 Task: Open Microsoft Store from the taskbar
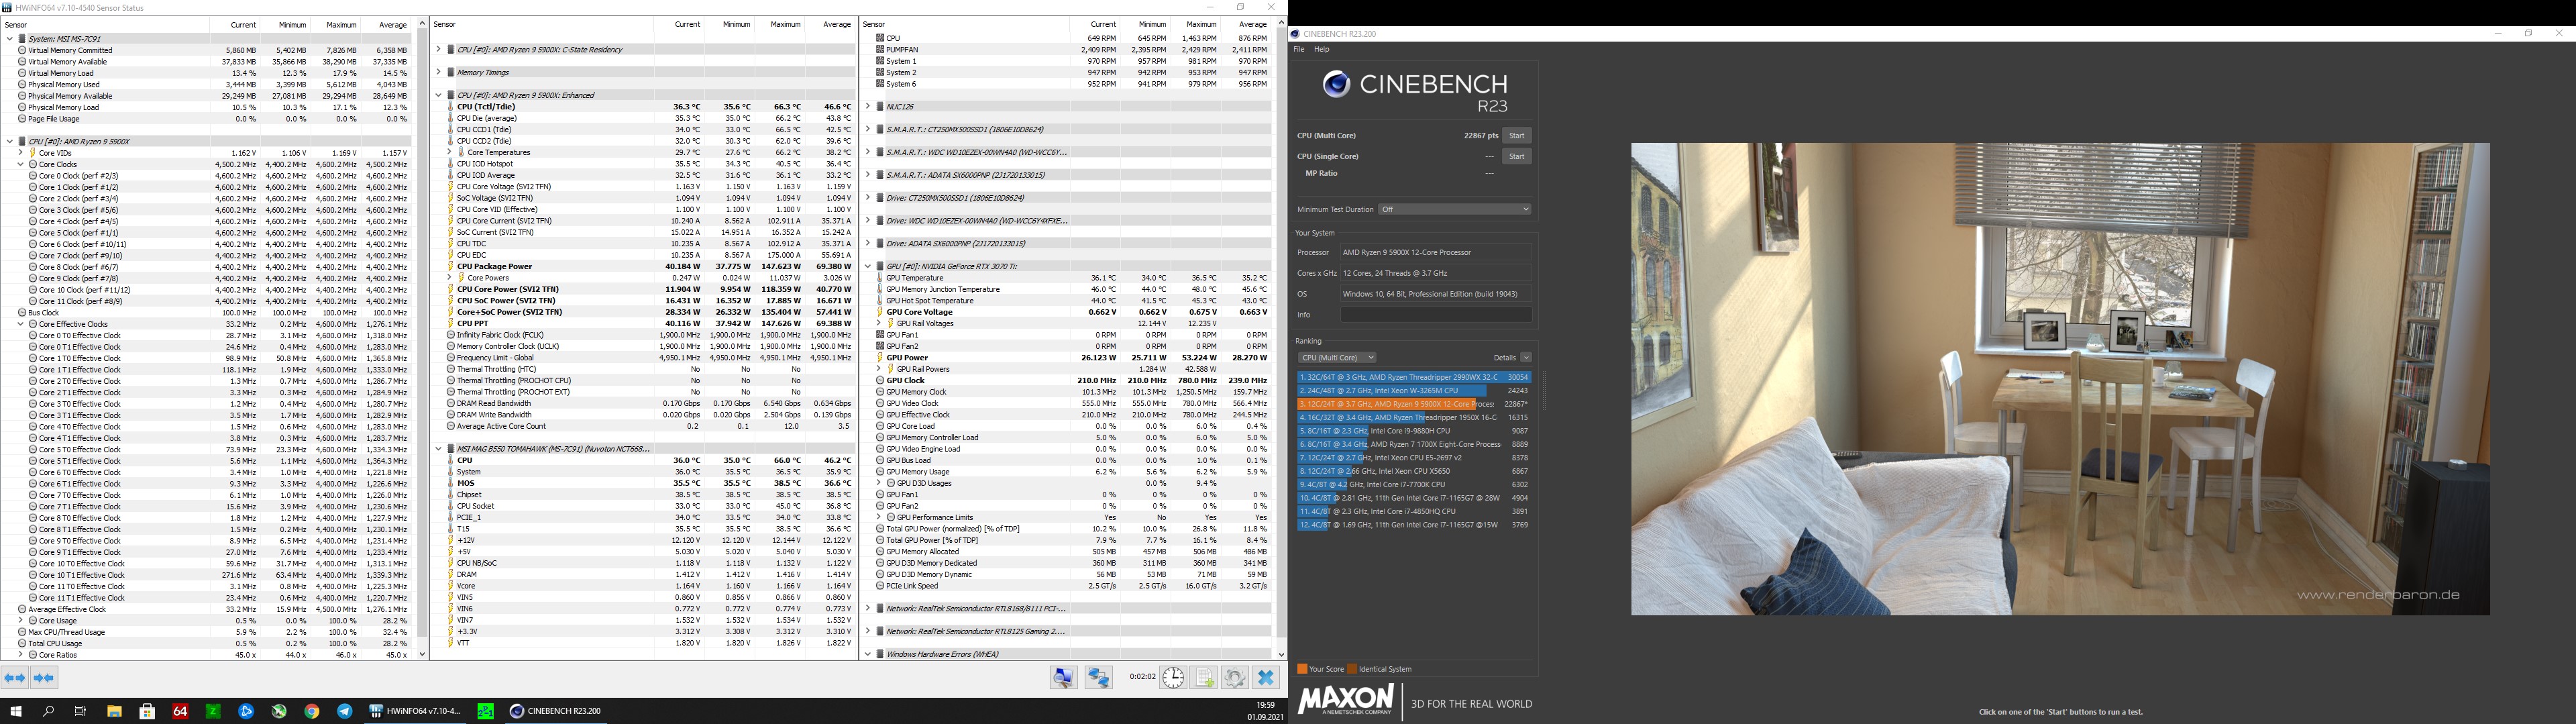coord(147,711)
